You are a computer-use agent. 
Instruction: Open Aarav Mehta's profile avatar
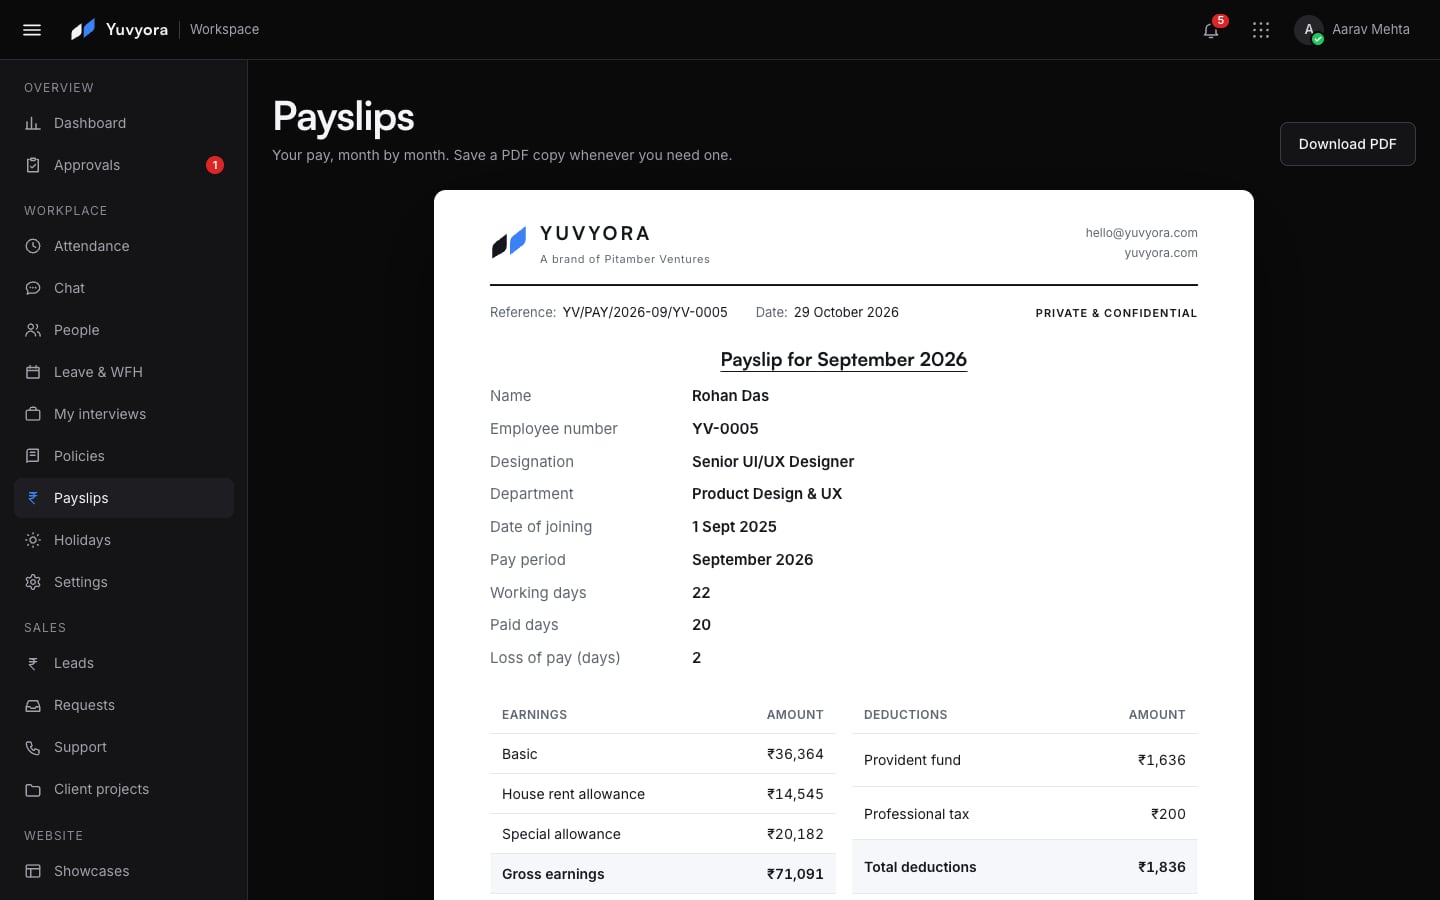pyautogui.click(x=1309, y=30)
